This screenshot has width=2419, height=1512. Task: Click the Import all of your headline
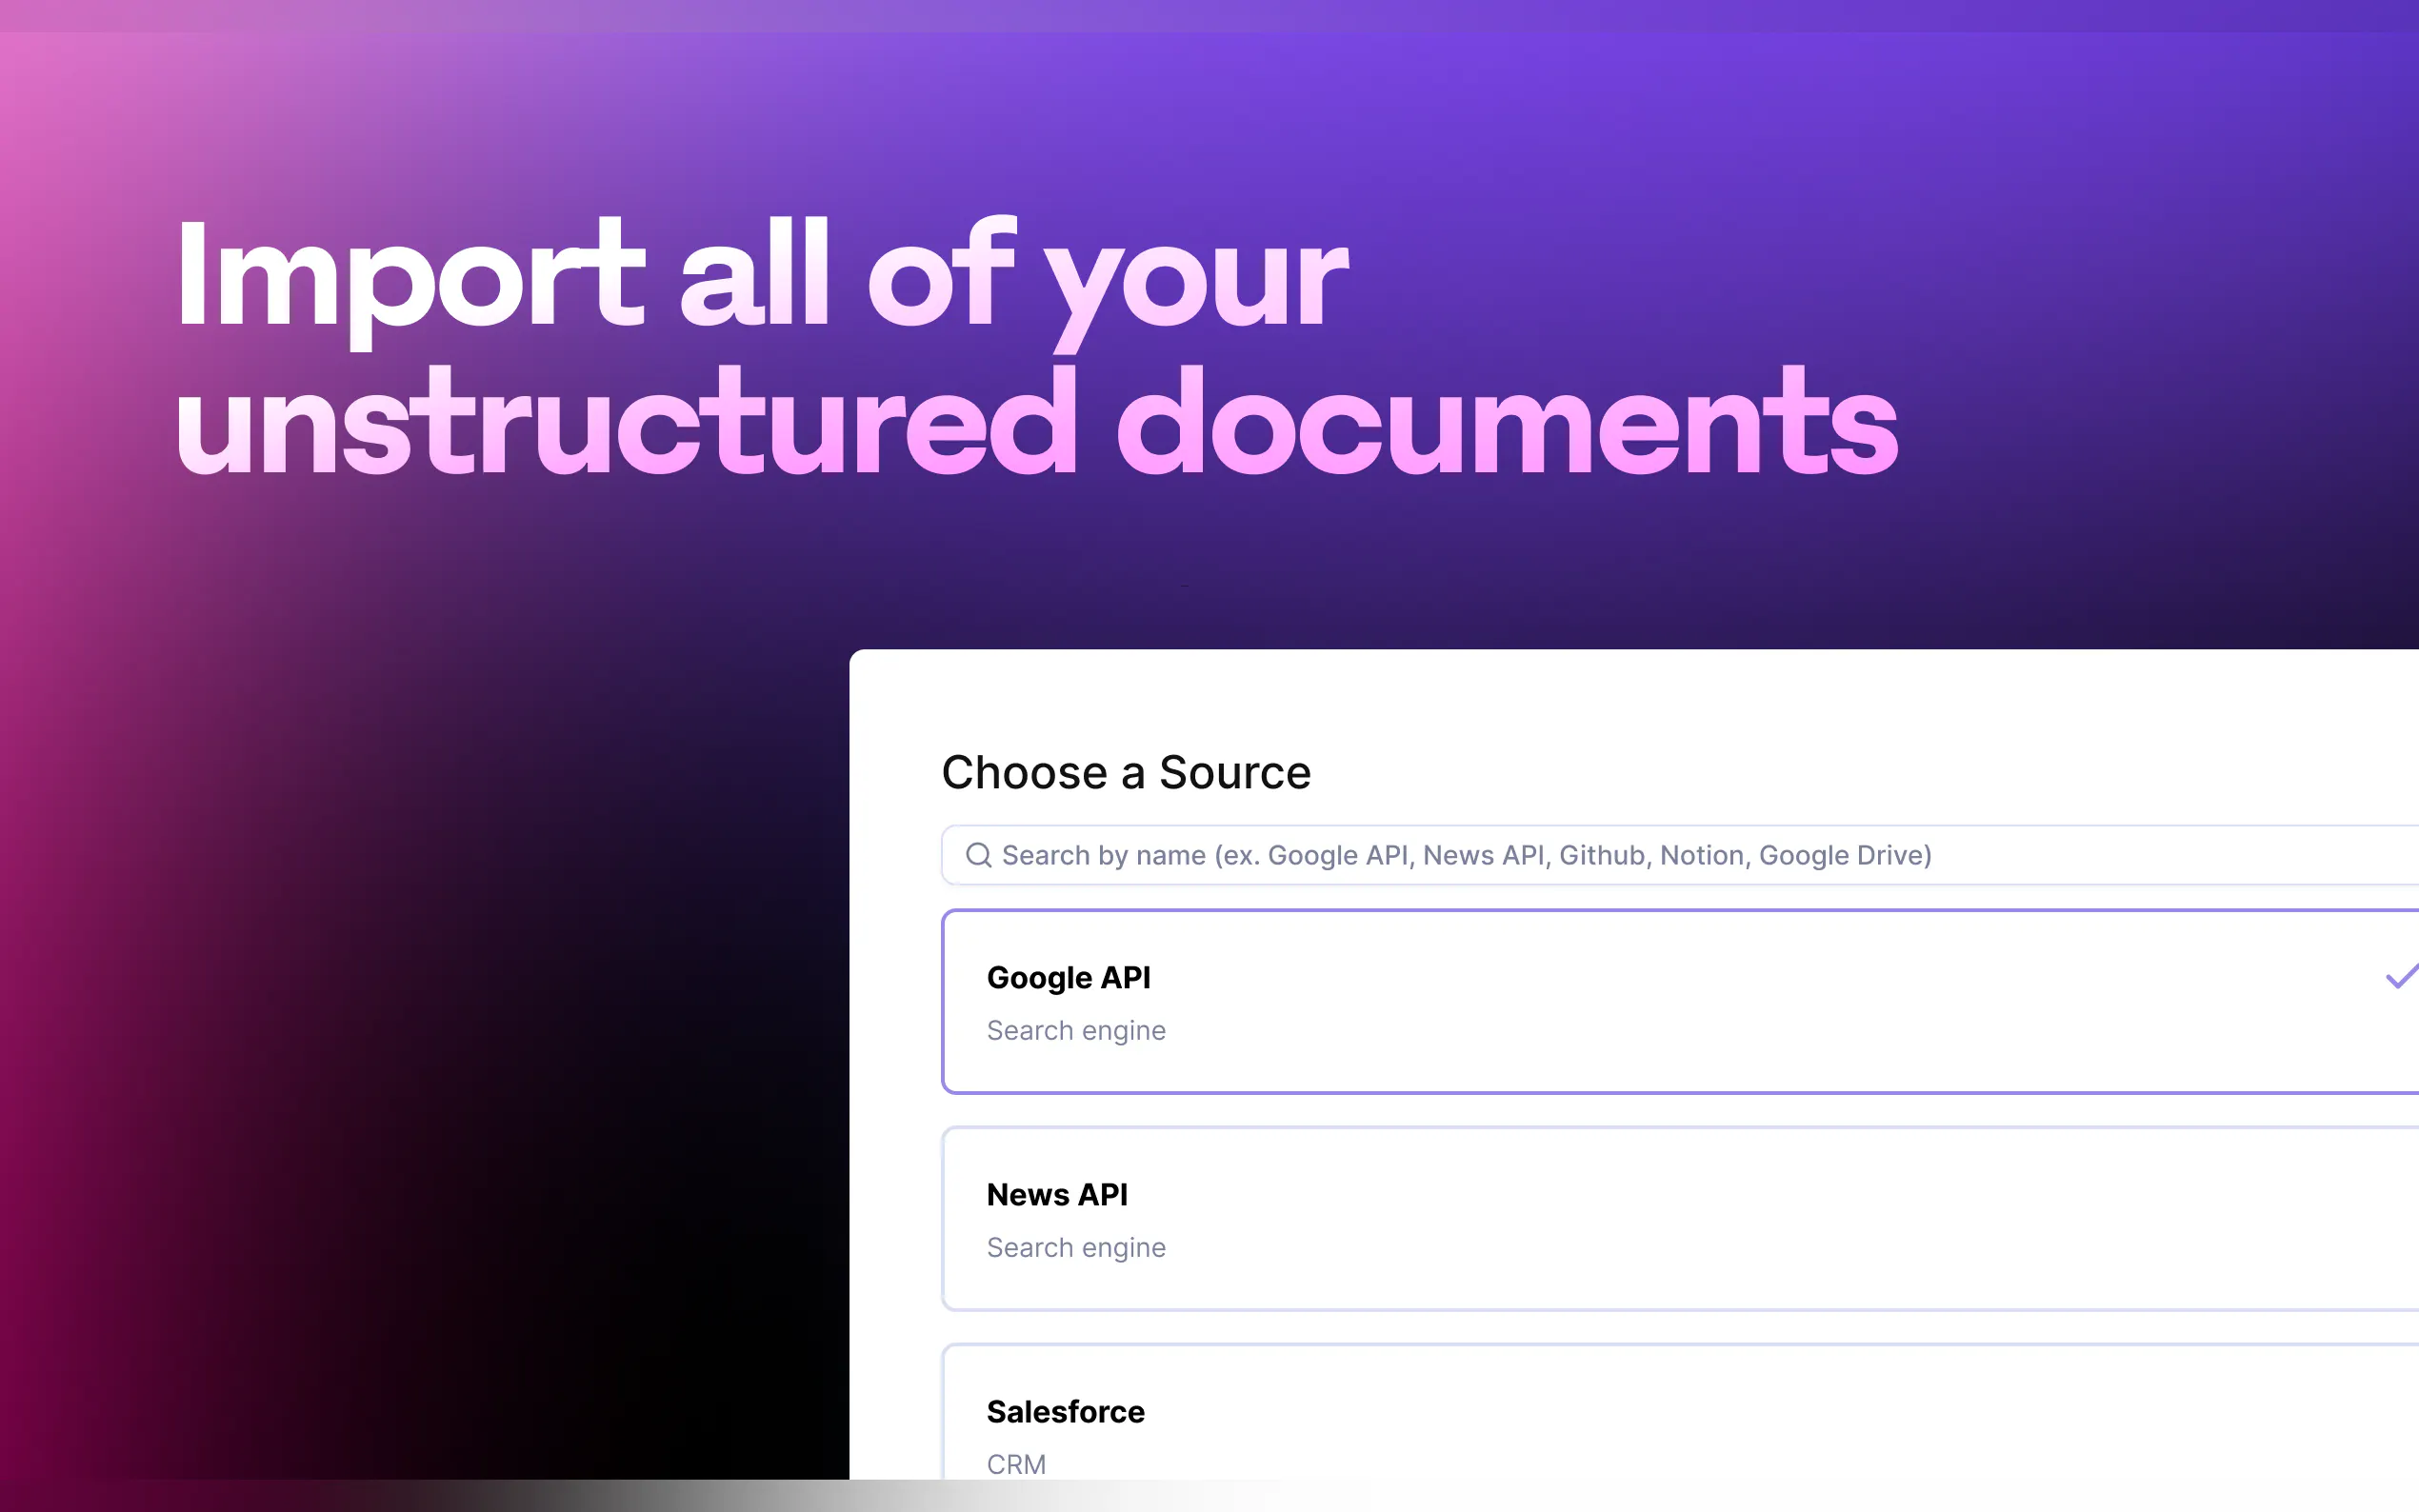[760, 275]
